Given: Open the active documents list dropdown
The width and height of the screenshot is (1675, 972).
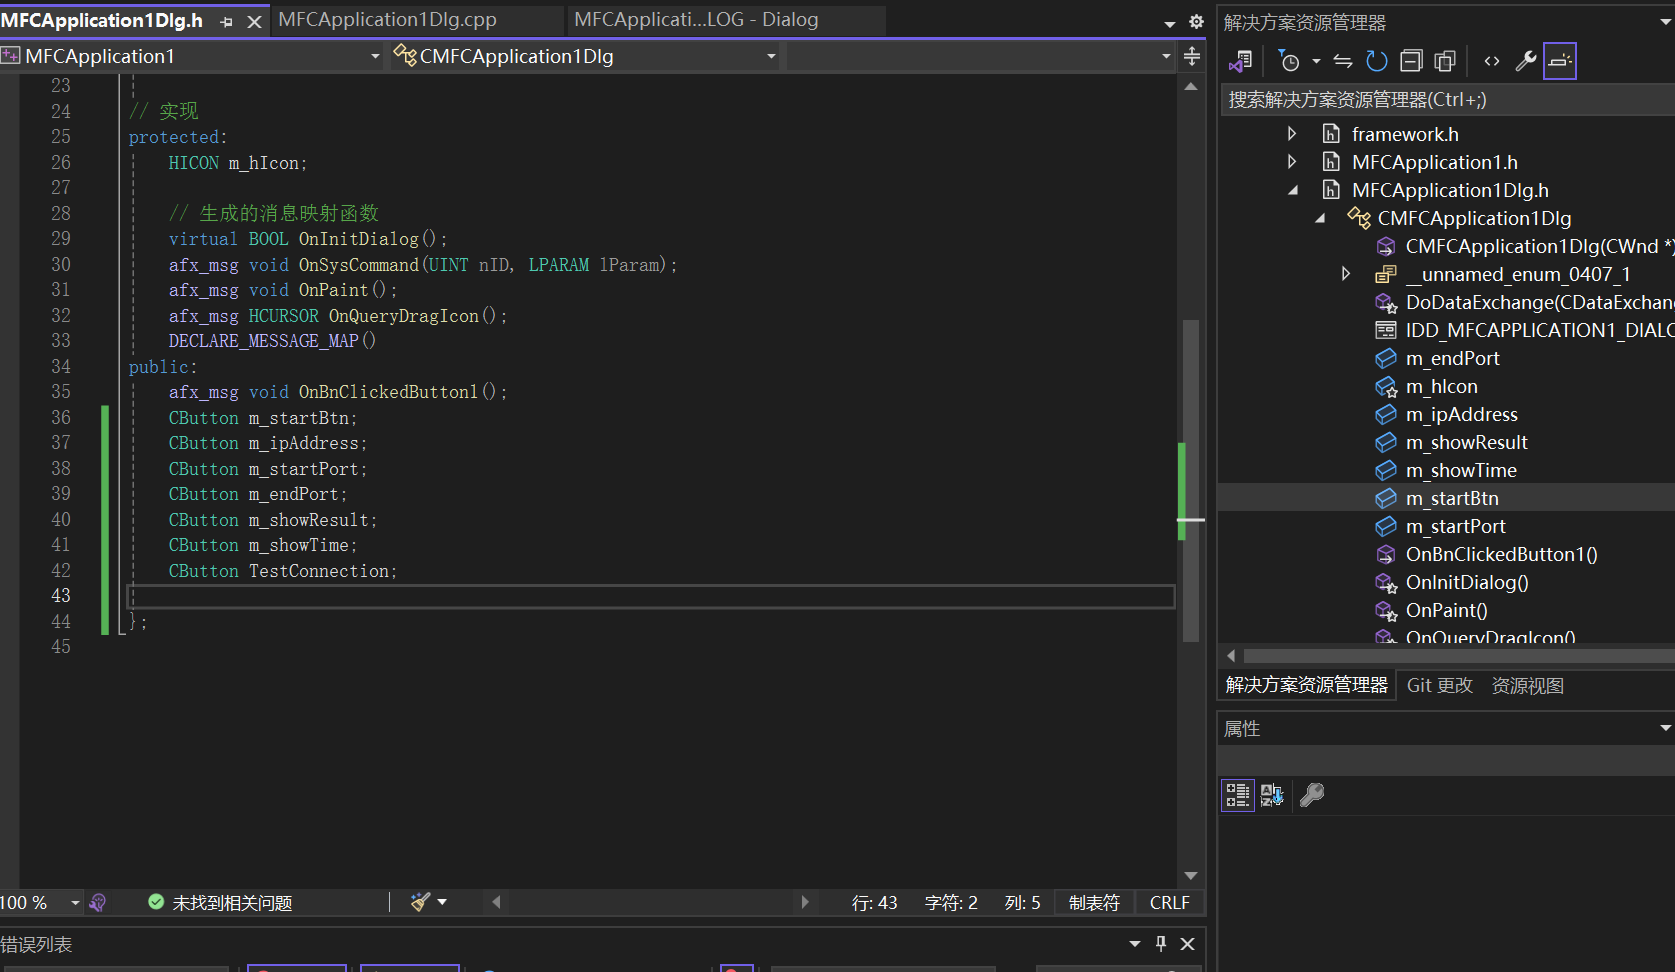Looking at the screenshot, I should tap(1169, 23).
